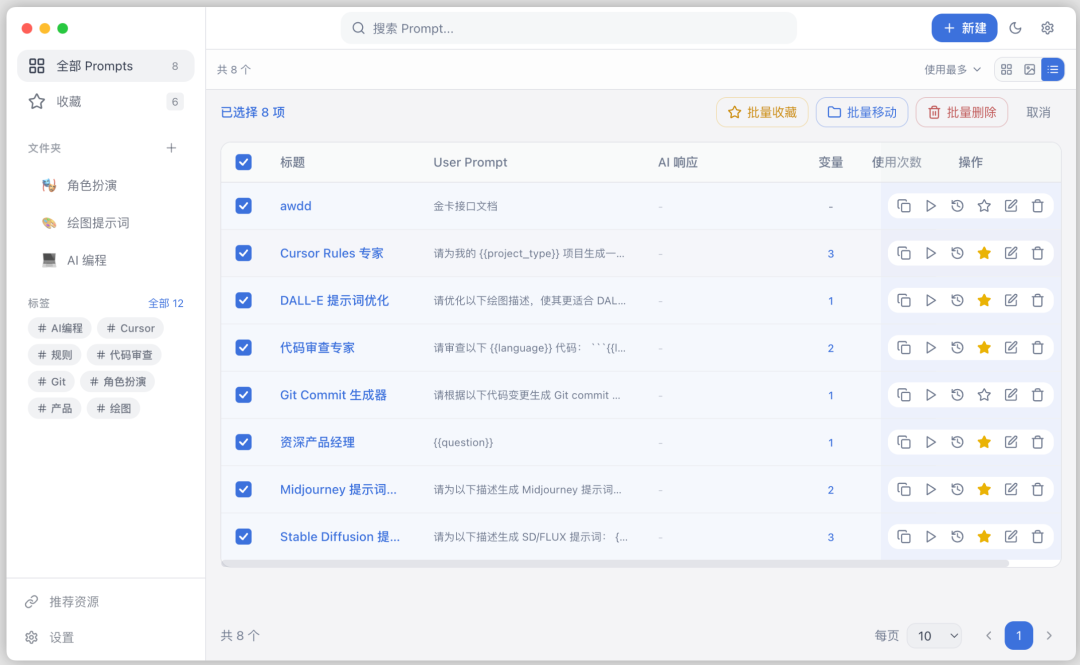Unfavorite Cursor Rules 专家 star
Viewport: 1080px width, 665px height.
coord(984,253)
